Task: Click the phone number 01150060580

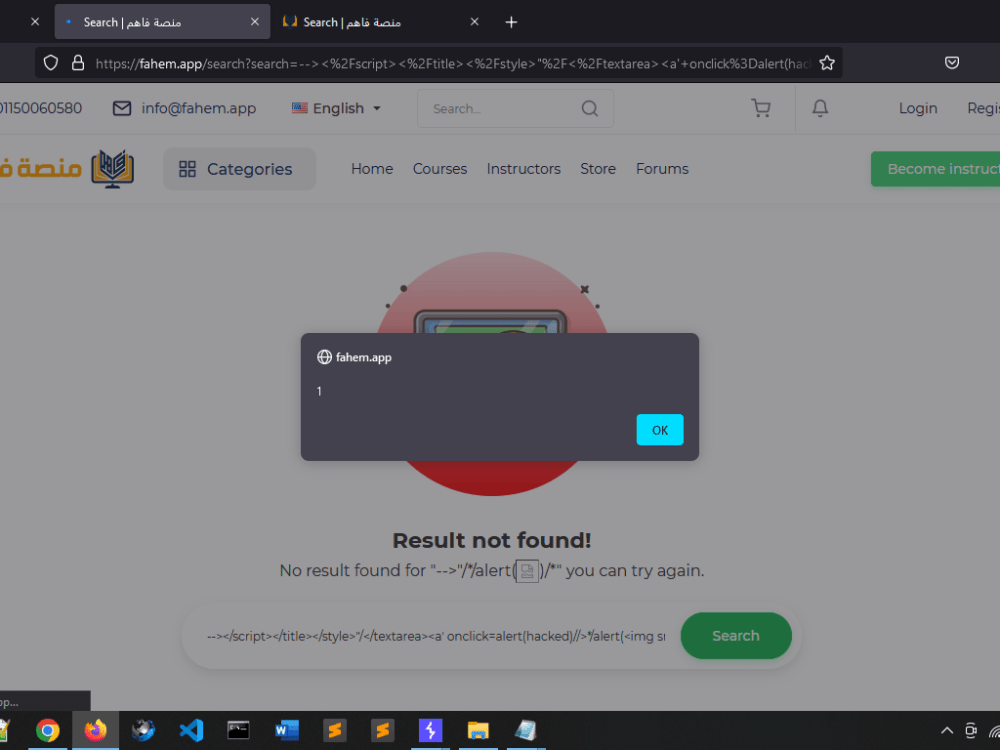Action: 41,108
